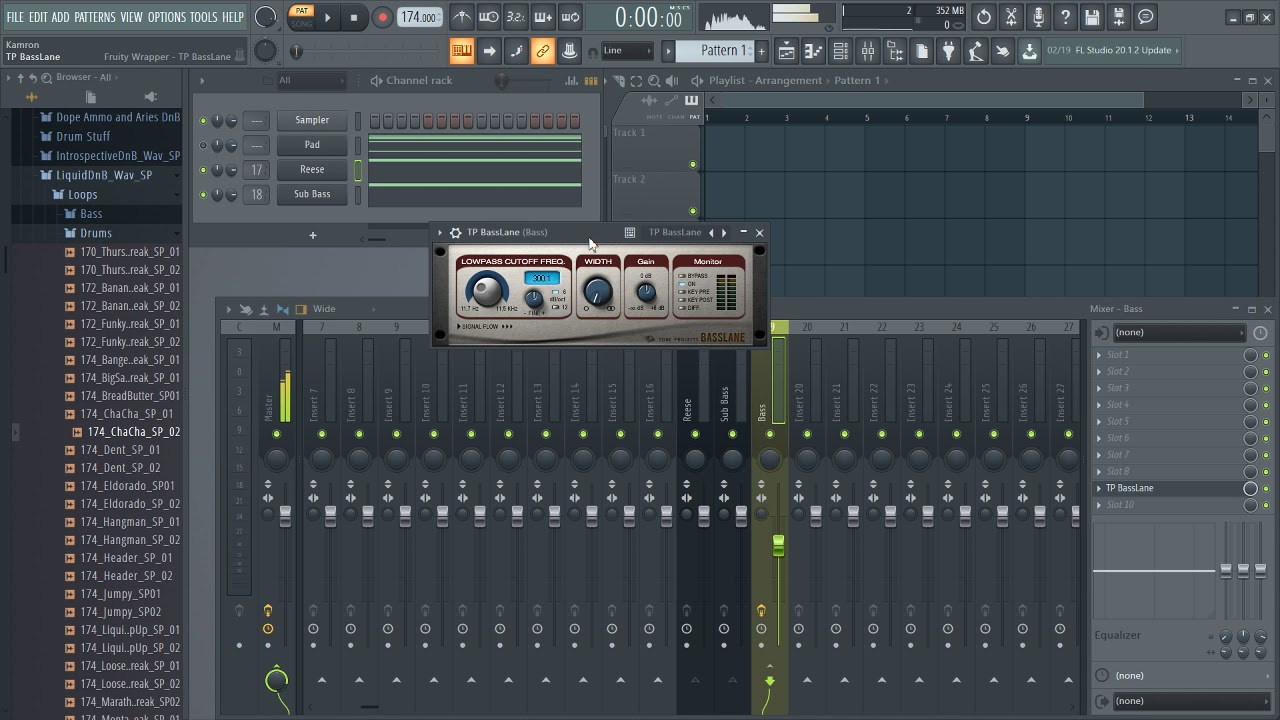
Task: Start playback with the Play button
Action: pyautogui.click(x=327, y=17)
